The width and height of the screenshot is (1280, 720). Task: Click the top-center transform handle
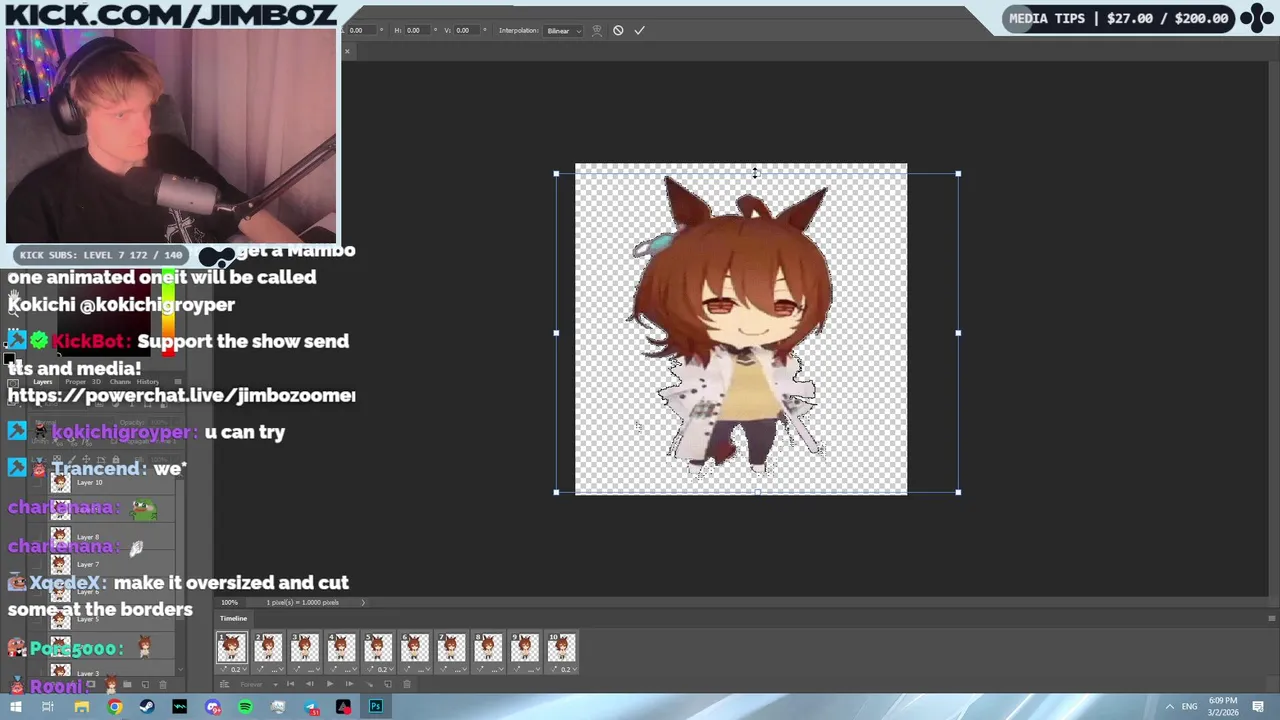757,173
